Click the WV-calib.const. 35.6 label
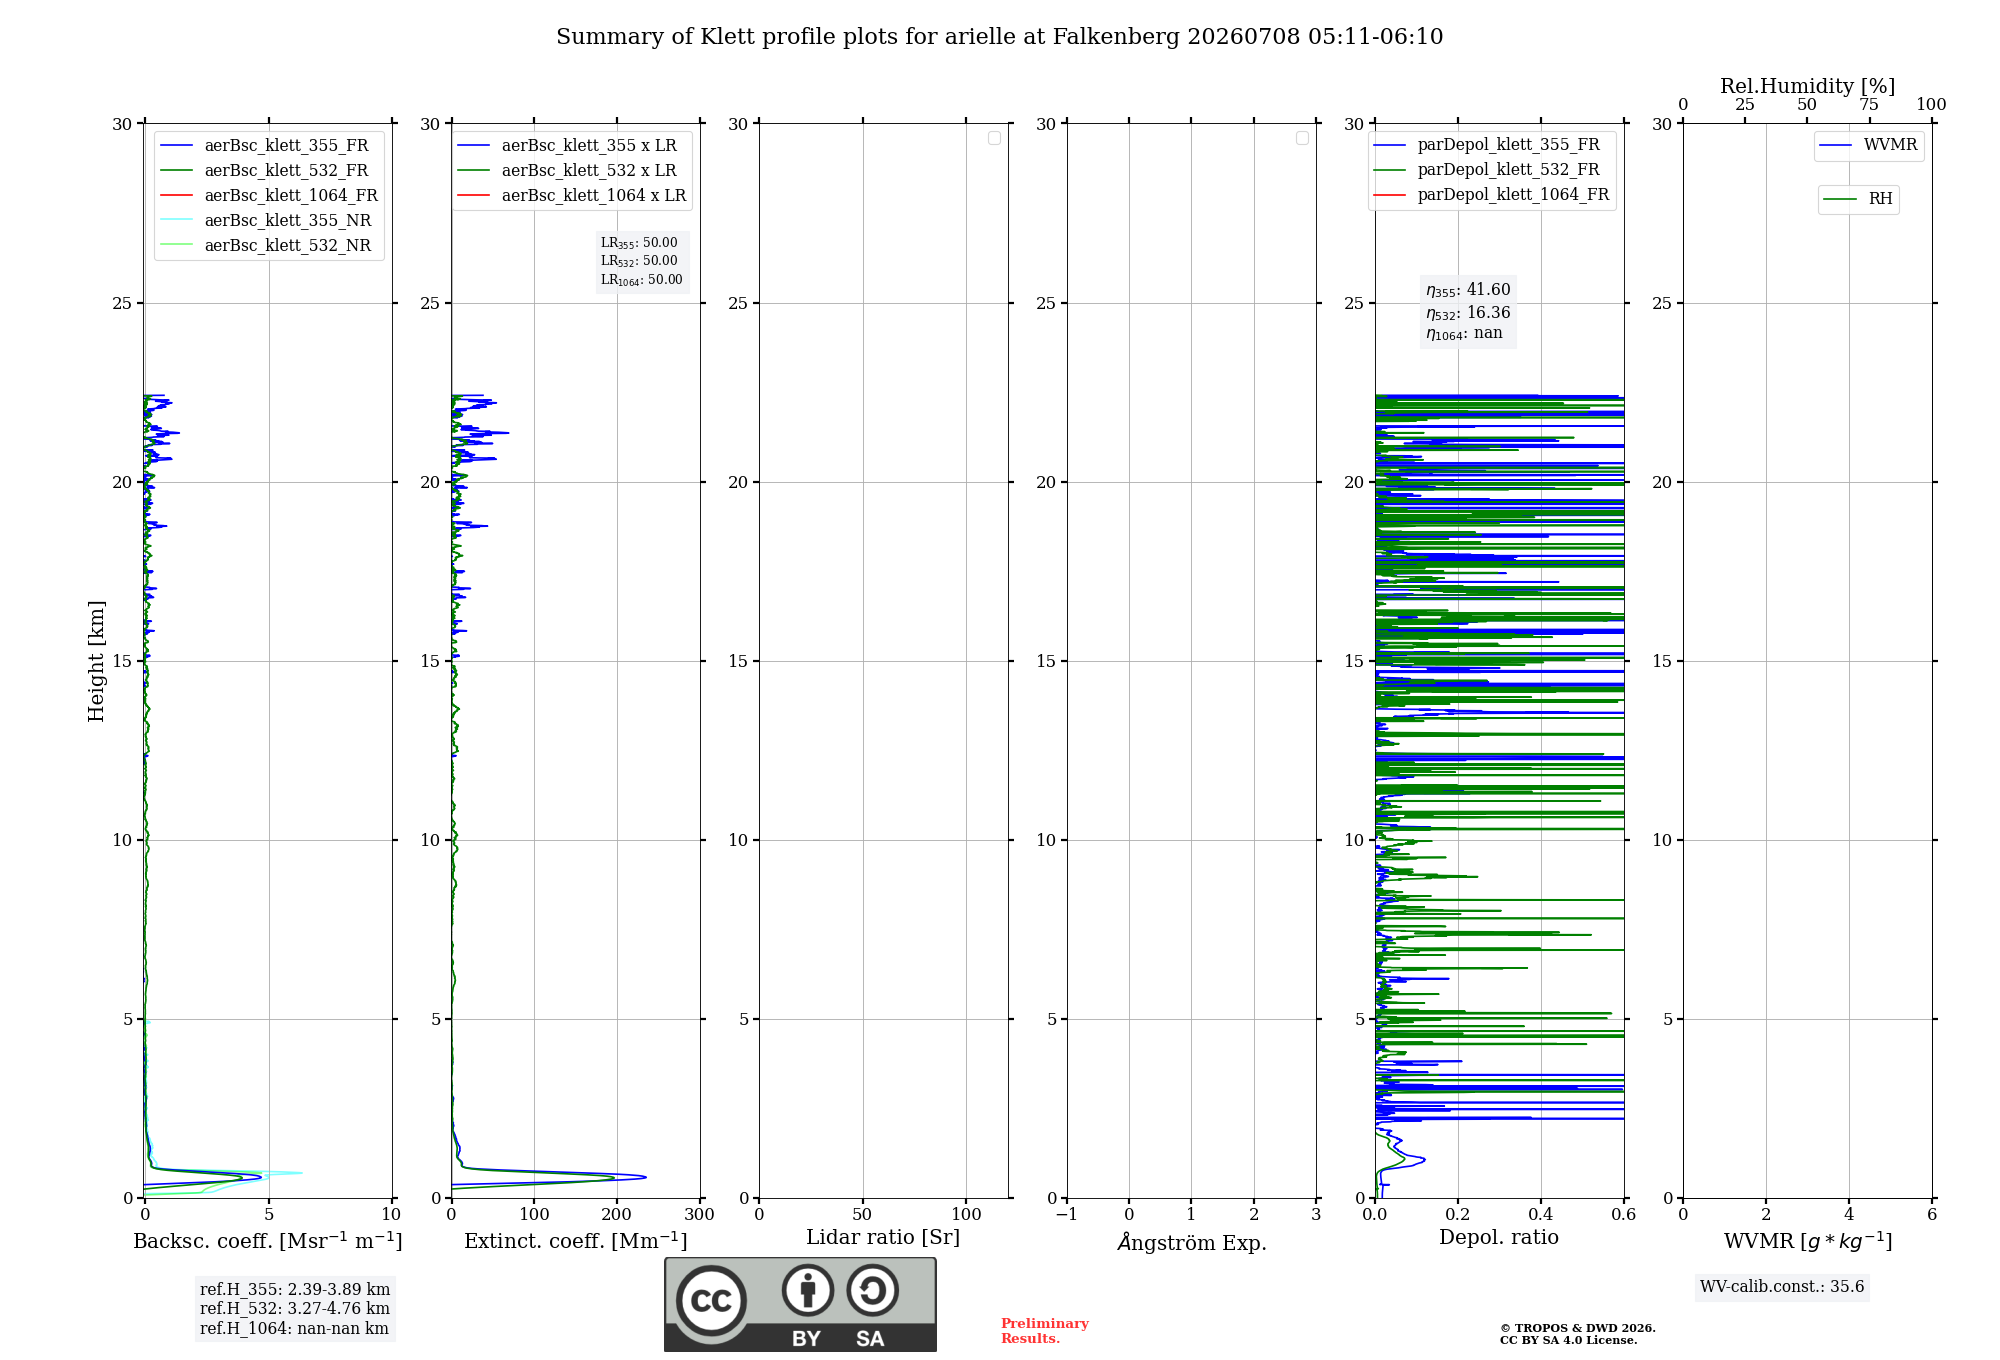Viewport: 2000px width, 1360px height. 1782,1287
